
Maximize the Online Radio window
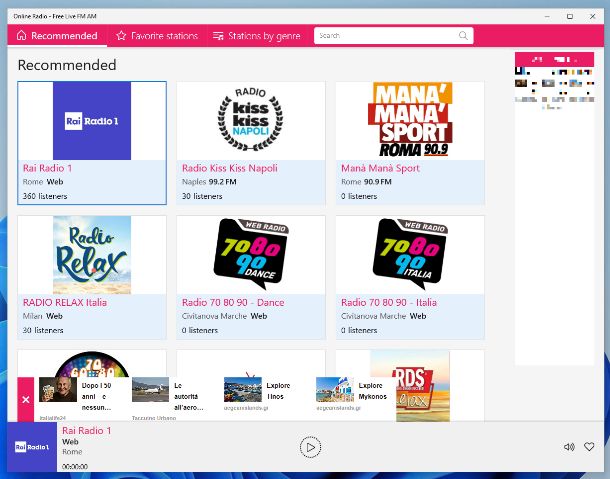pos(570,16)
